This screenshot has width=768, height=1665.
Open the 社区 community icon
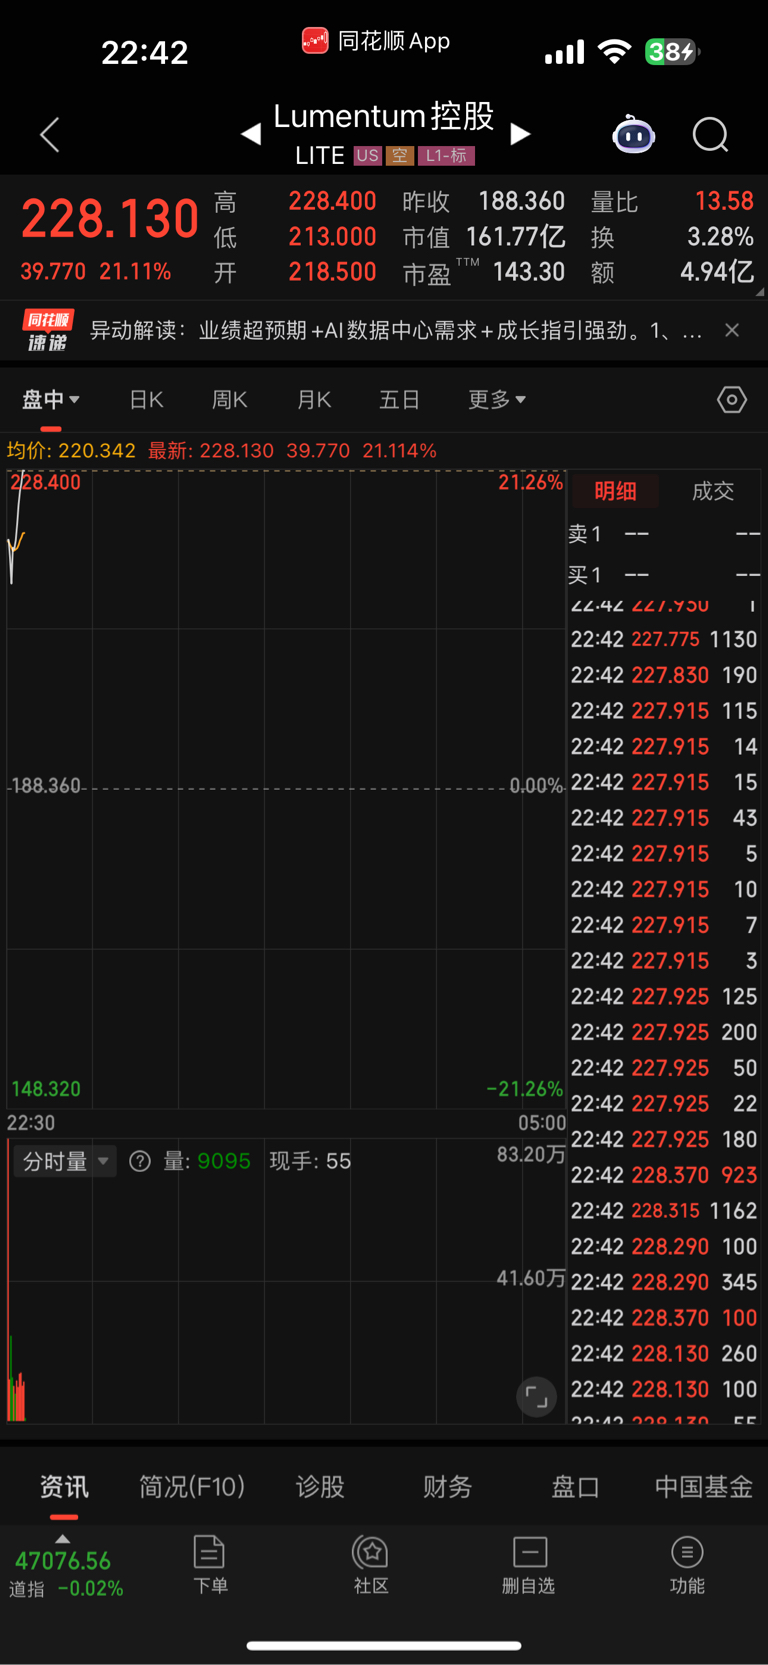(371, 1565)
